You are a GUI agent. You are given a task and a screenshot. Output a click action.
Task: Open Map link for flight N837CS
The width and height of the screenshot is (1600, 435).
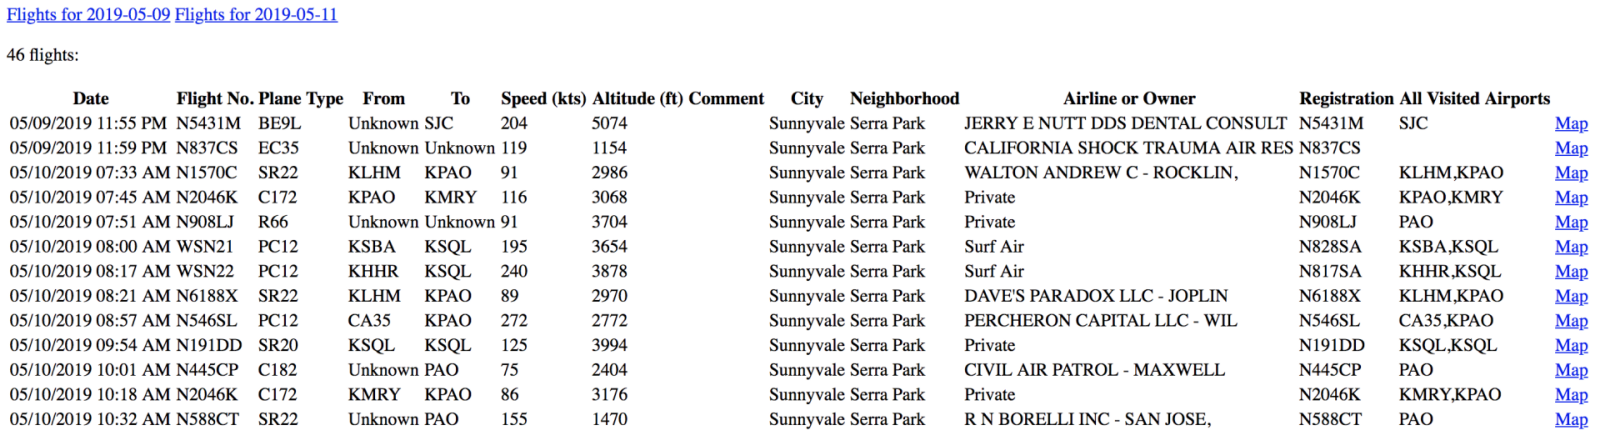[x=1571, y=148]
